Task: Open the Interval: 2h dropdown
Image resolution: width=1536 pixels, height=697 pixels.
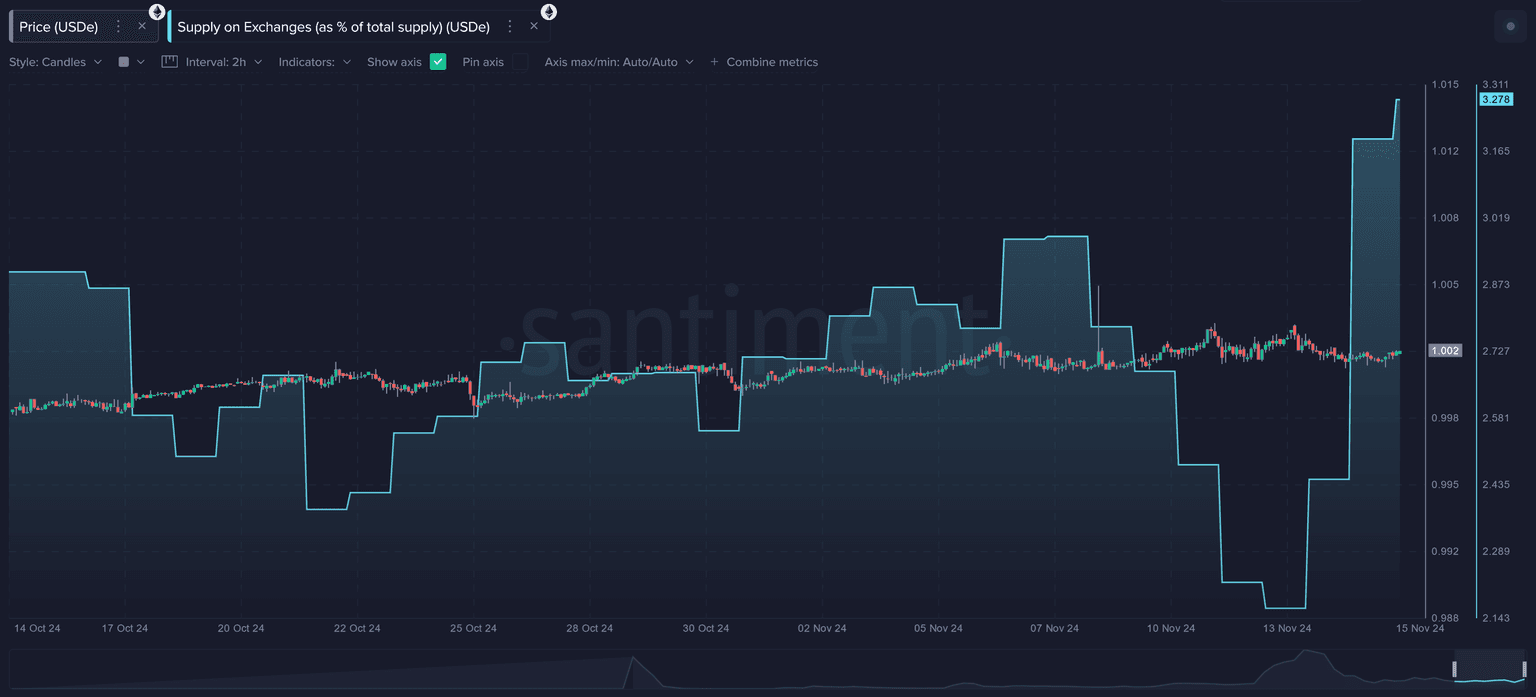Action: (223, 62)
